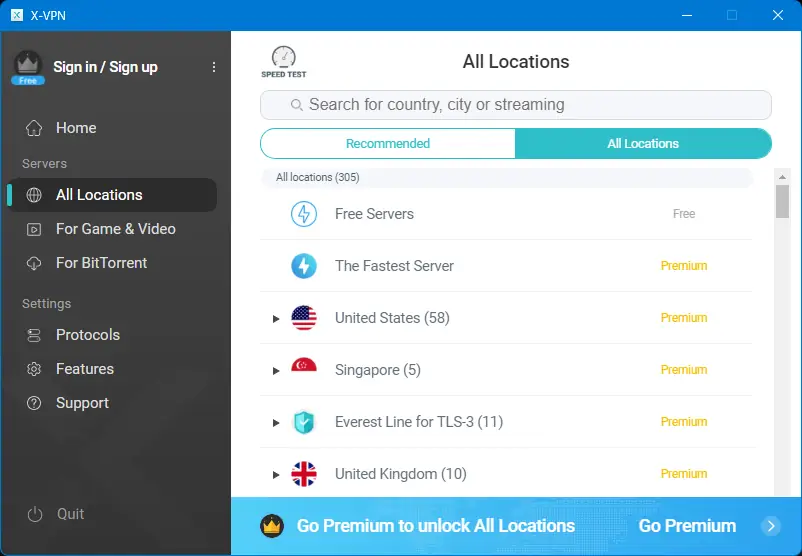Open For Game & Video servers
802x556 pixels.
pos(115,229)
